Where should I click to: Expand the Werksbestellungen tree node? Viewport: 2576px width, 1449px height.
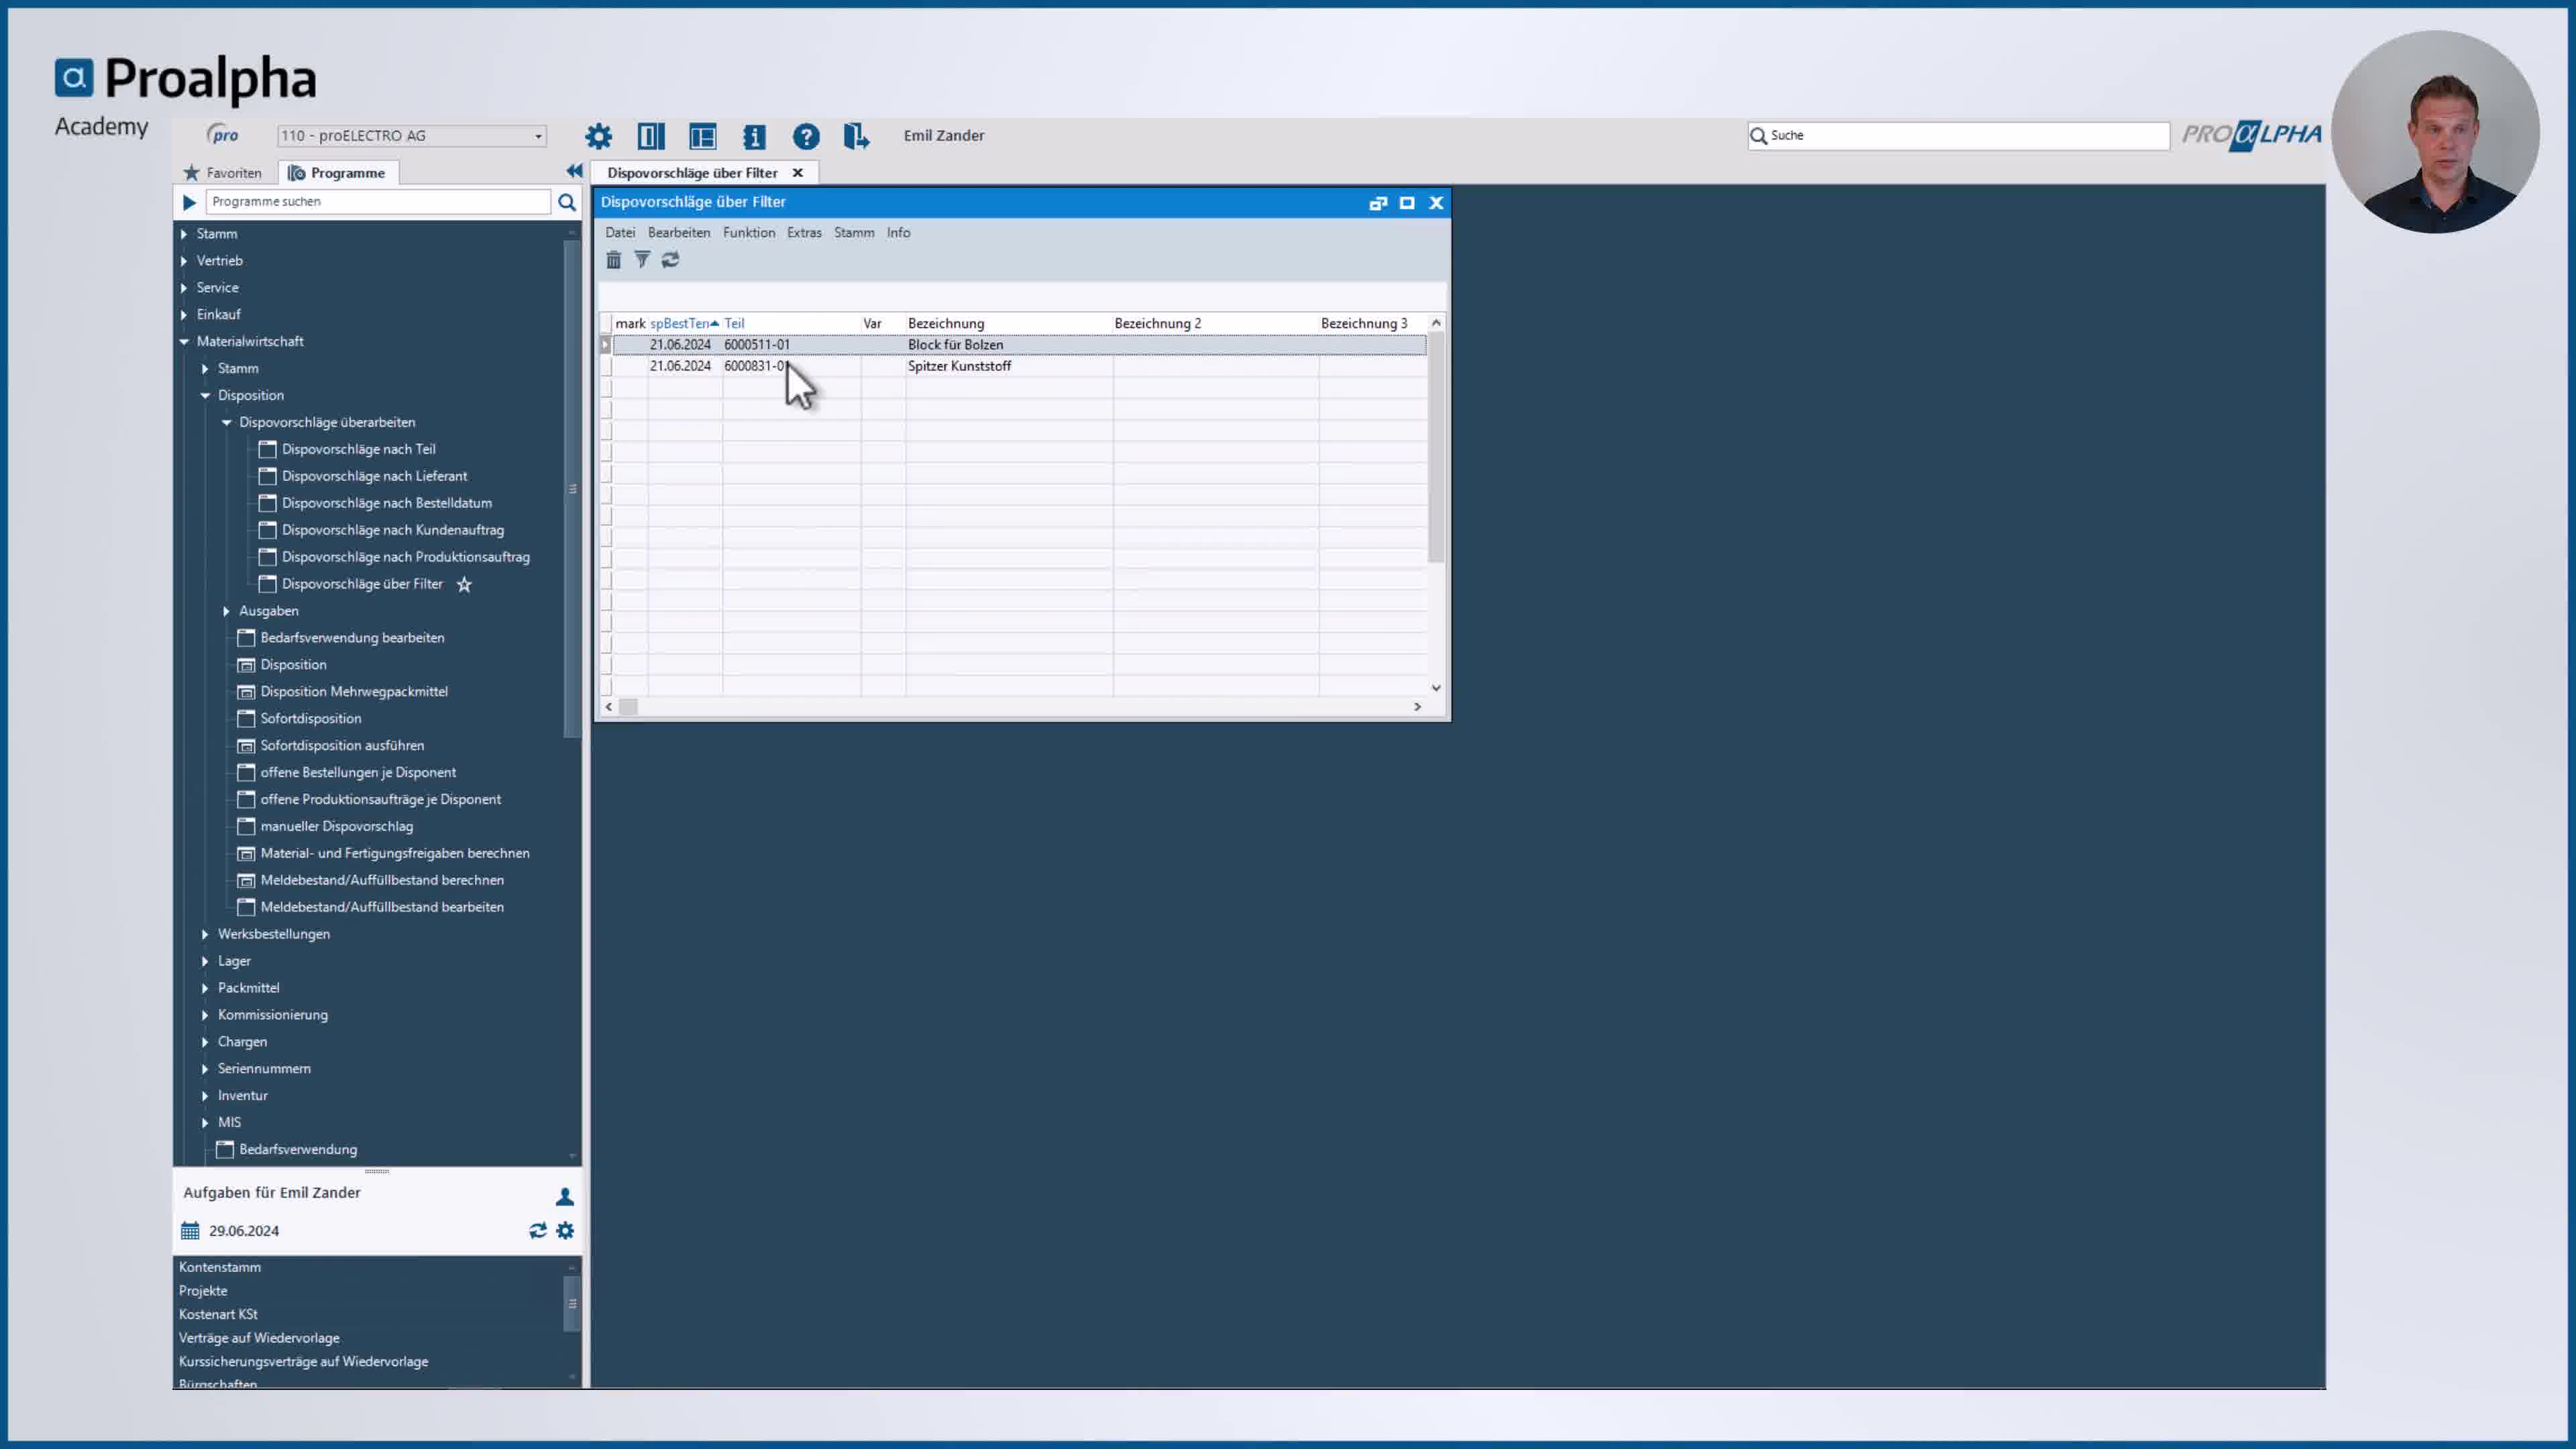(x=205, y=934)
